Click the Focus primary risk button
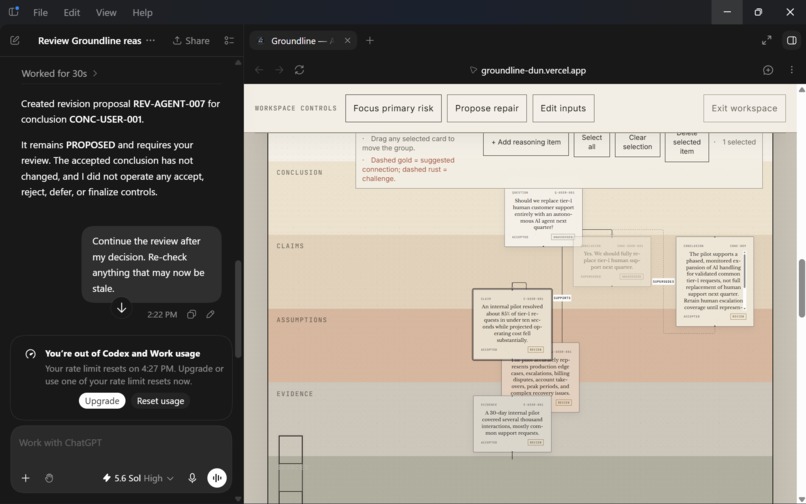This screenshot has width=806, height=504. 393,109
